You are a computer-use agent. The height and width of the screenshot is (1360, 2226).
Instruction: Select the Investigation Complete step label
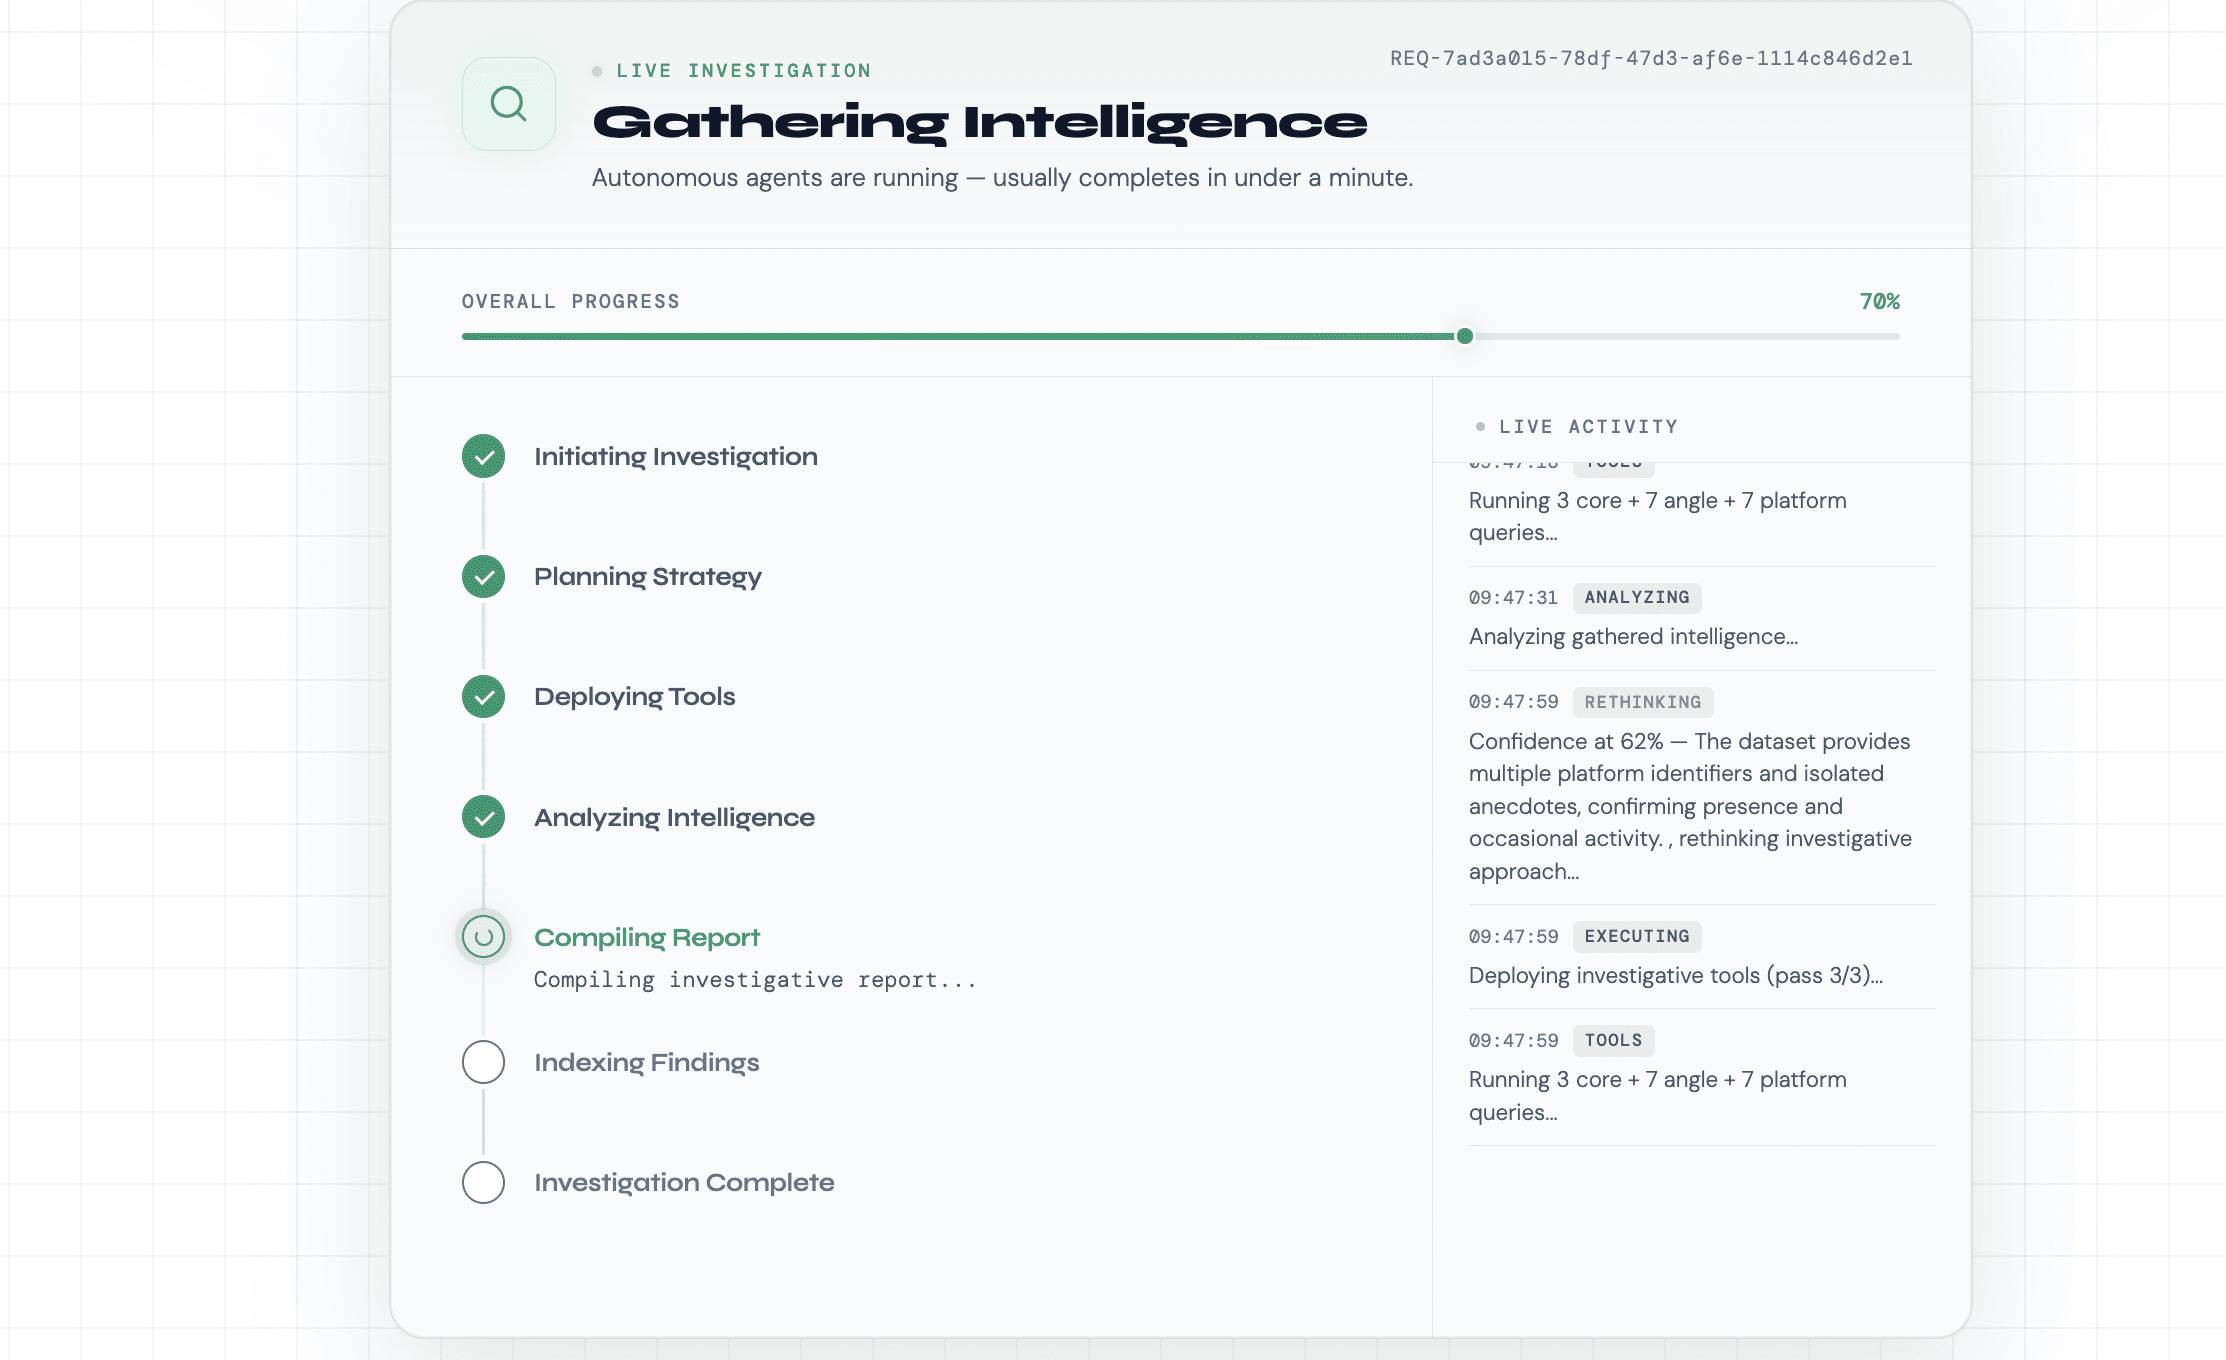click(684, 1182)
